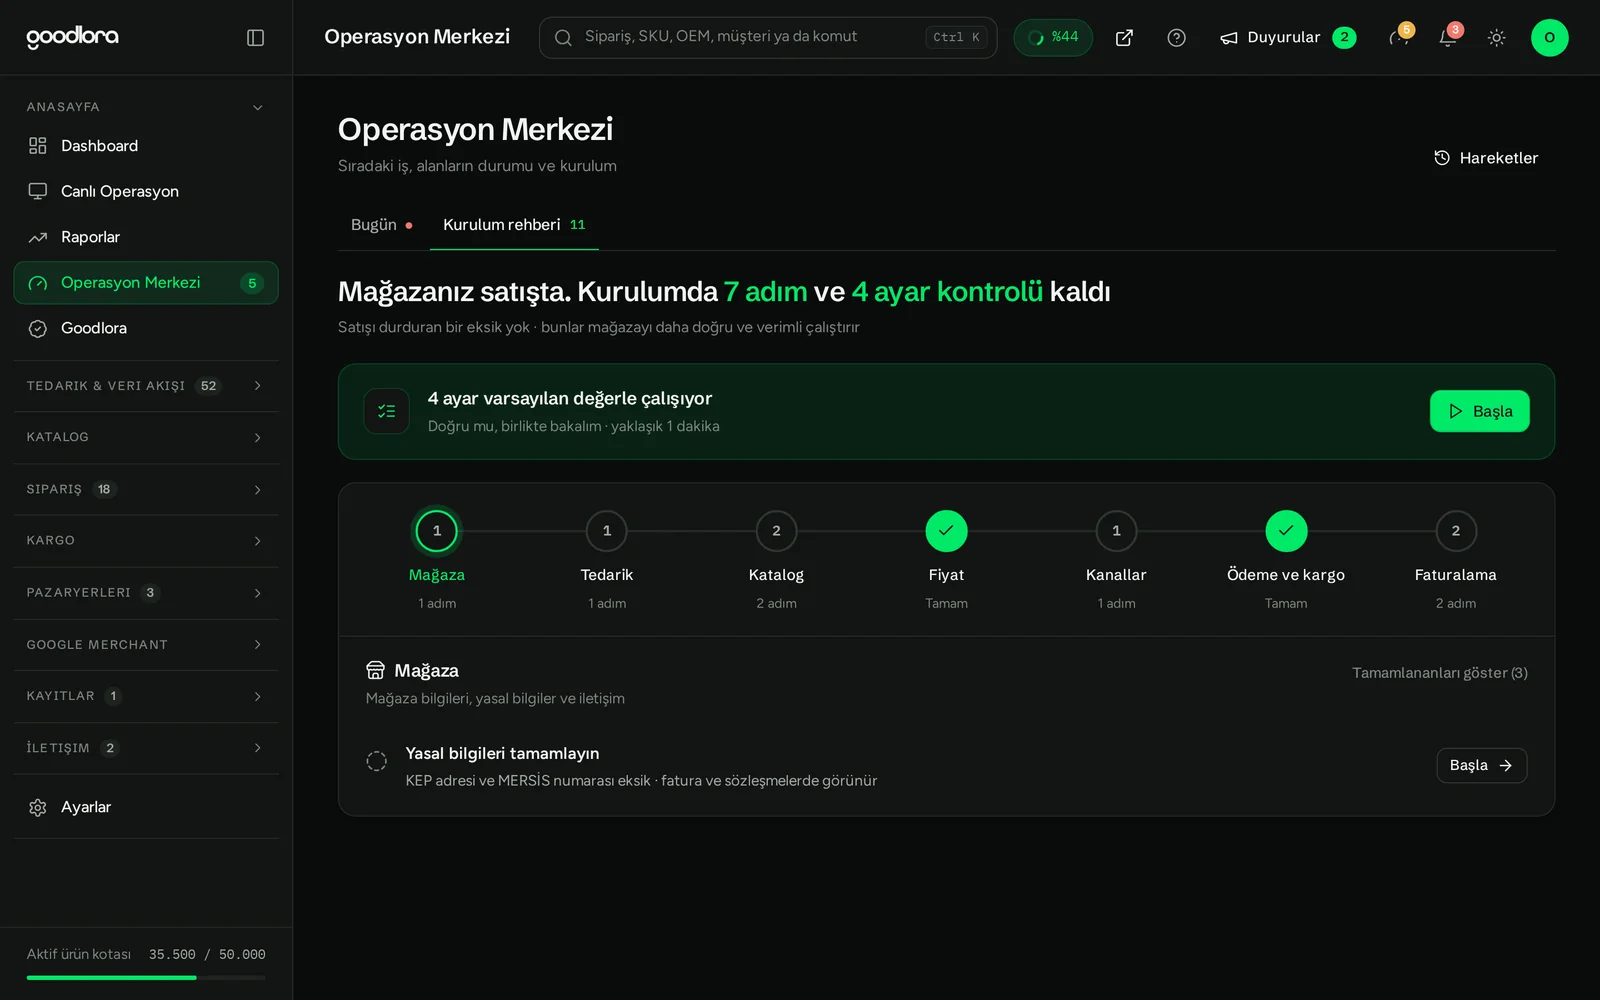Open Duyurular announcements
1600x1000 pixels.
pos(1288,37)
